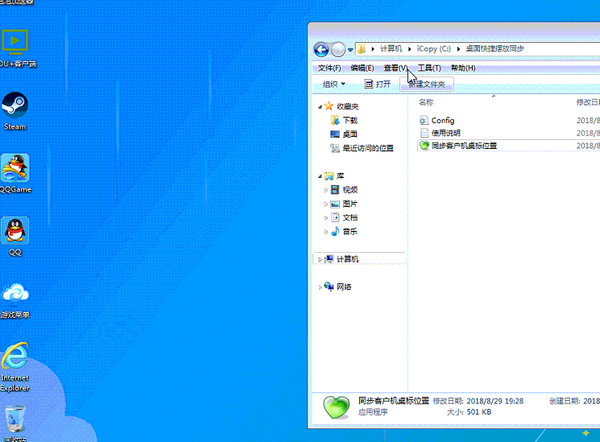This screenshot has height=442, width=600.
Task: Expand the arrow after iCopy (C:) breadcrumb
Action: (458, 49)
